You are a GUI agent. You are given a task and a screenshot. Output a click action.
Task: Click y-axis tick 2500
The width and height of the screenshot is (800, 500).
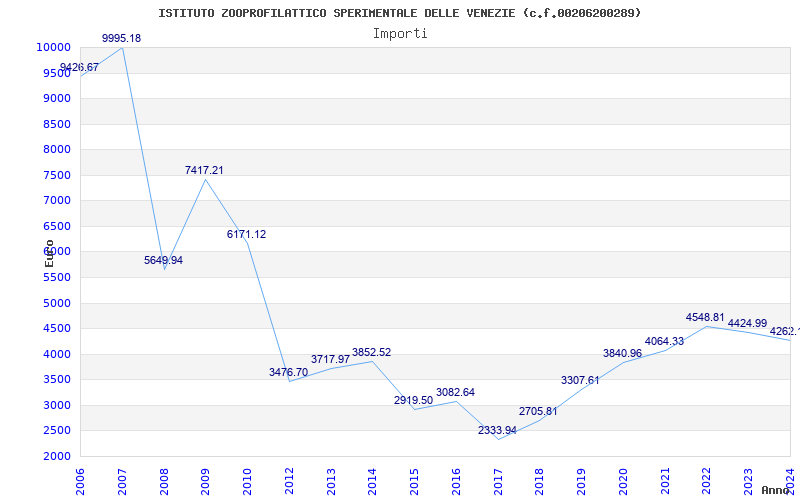[56, 431]
